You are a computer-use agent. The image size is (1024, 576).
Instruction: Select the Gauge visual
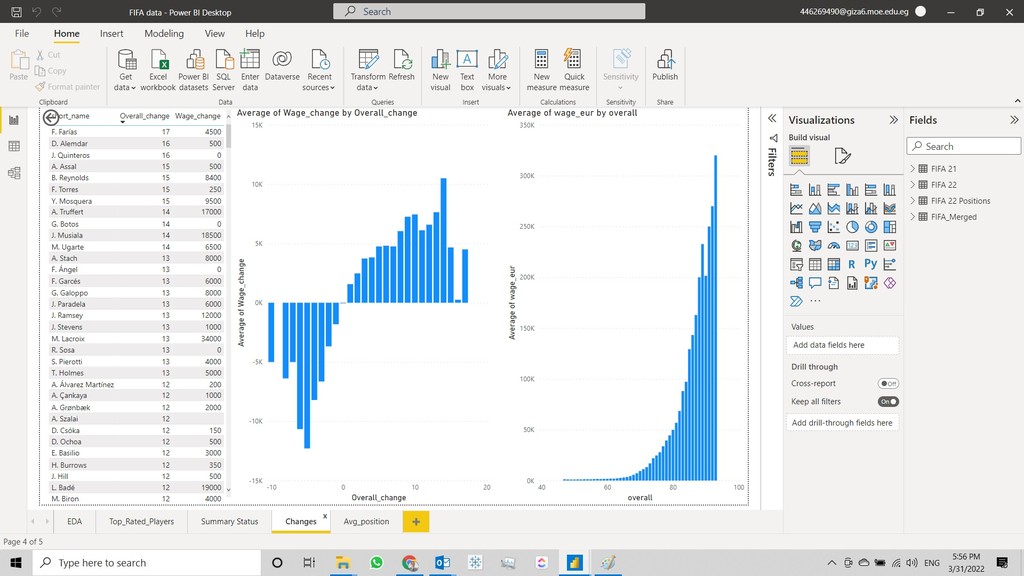point(834,246)
